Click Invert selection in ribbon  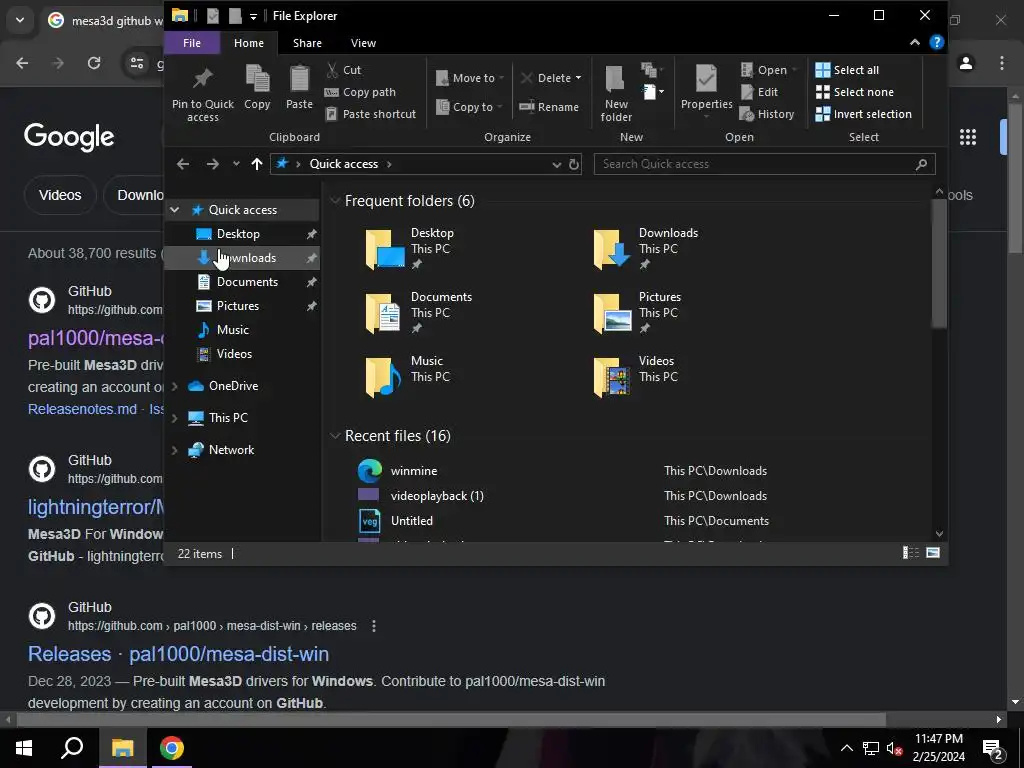pos(864,114)
